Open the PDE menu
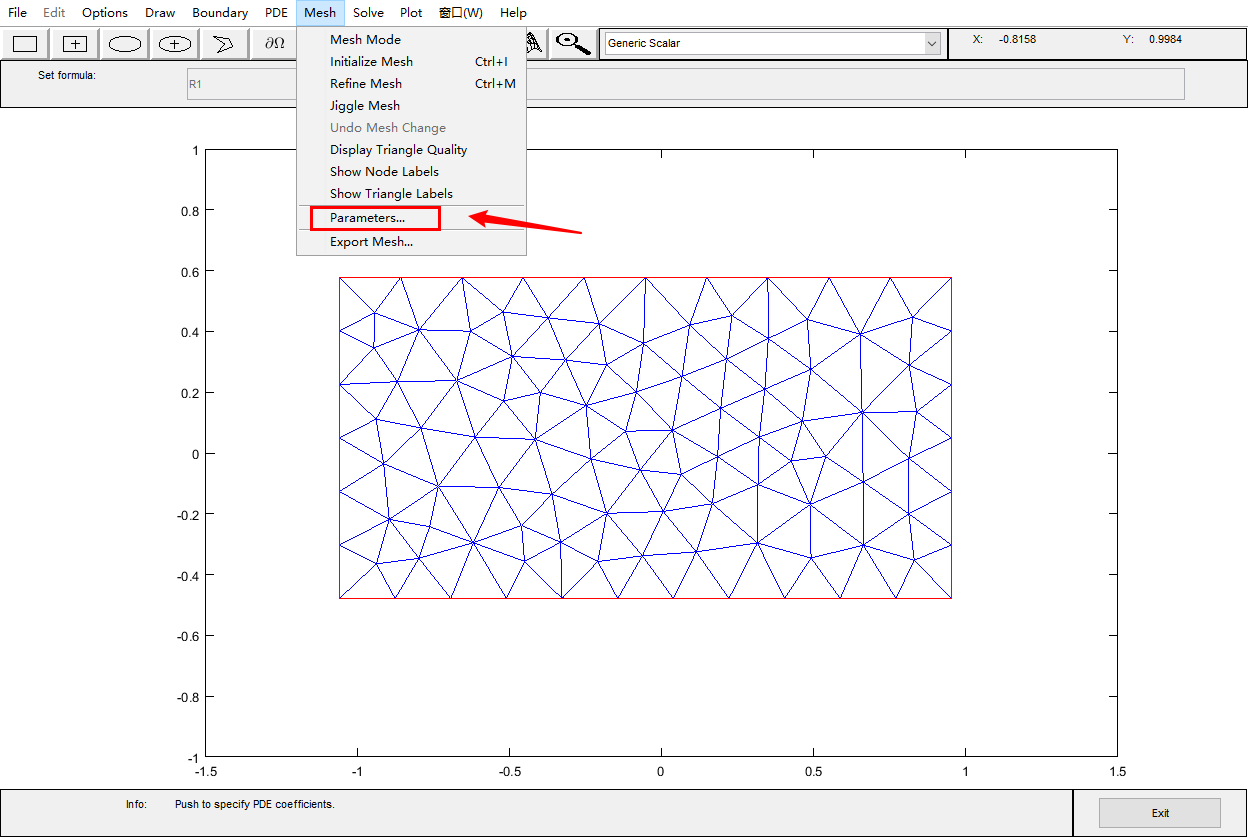 [277, 13]
